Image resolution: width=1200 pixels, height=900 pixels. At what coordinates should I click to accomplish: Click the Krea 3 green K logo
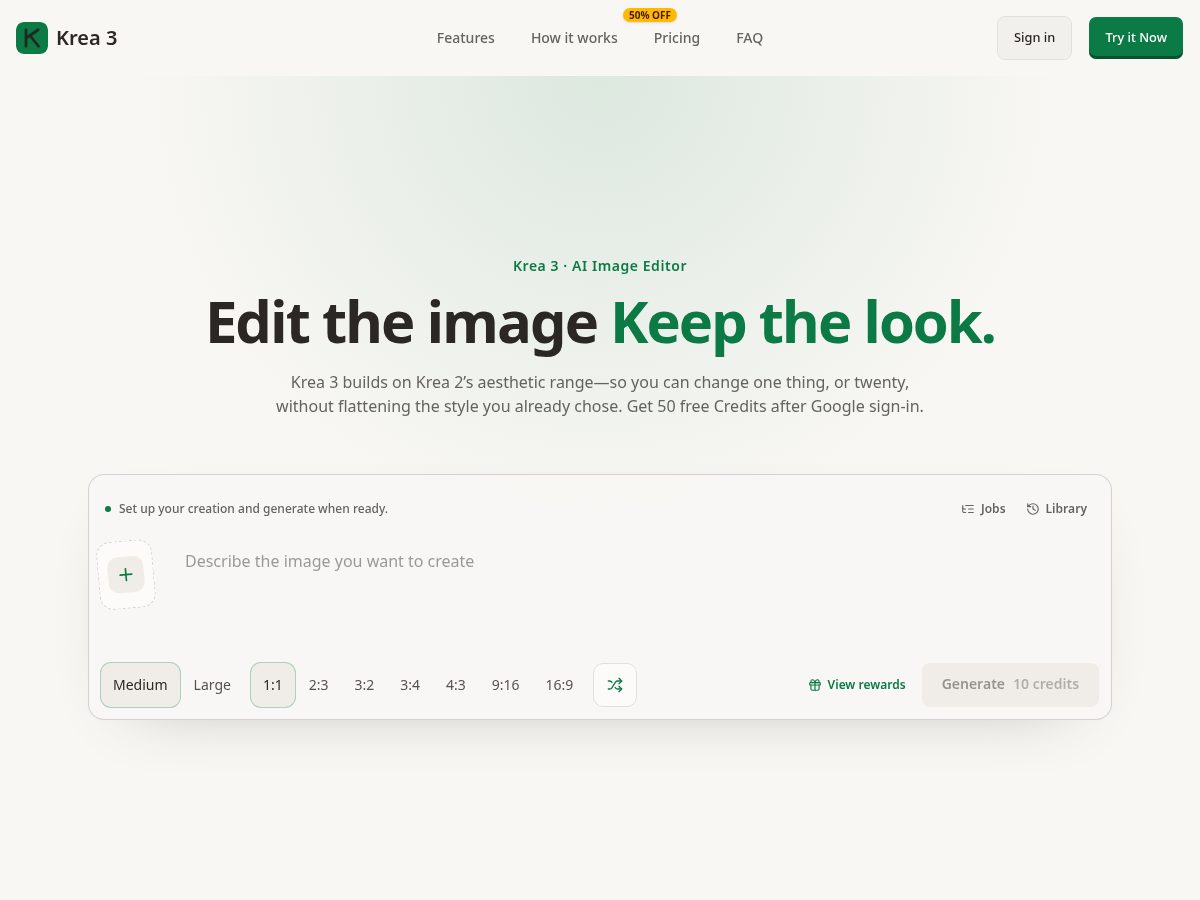(x=32, y=38)
